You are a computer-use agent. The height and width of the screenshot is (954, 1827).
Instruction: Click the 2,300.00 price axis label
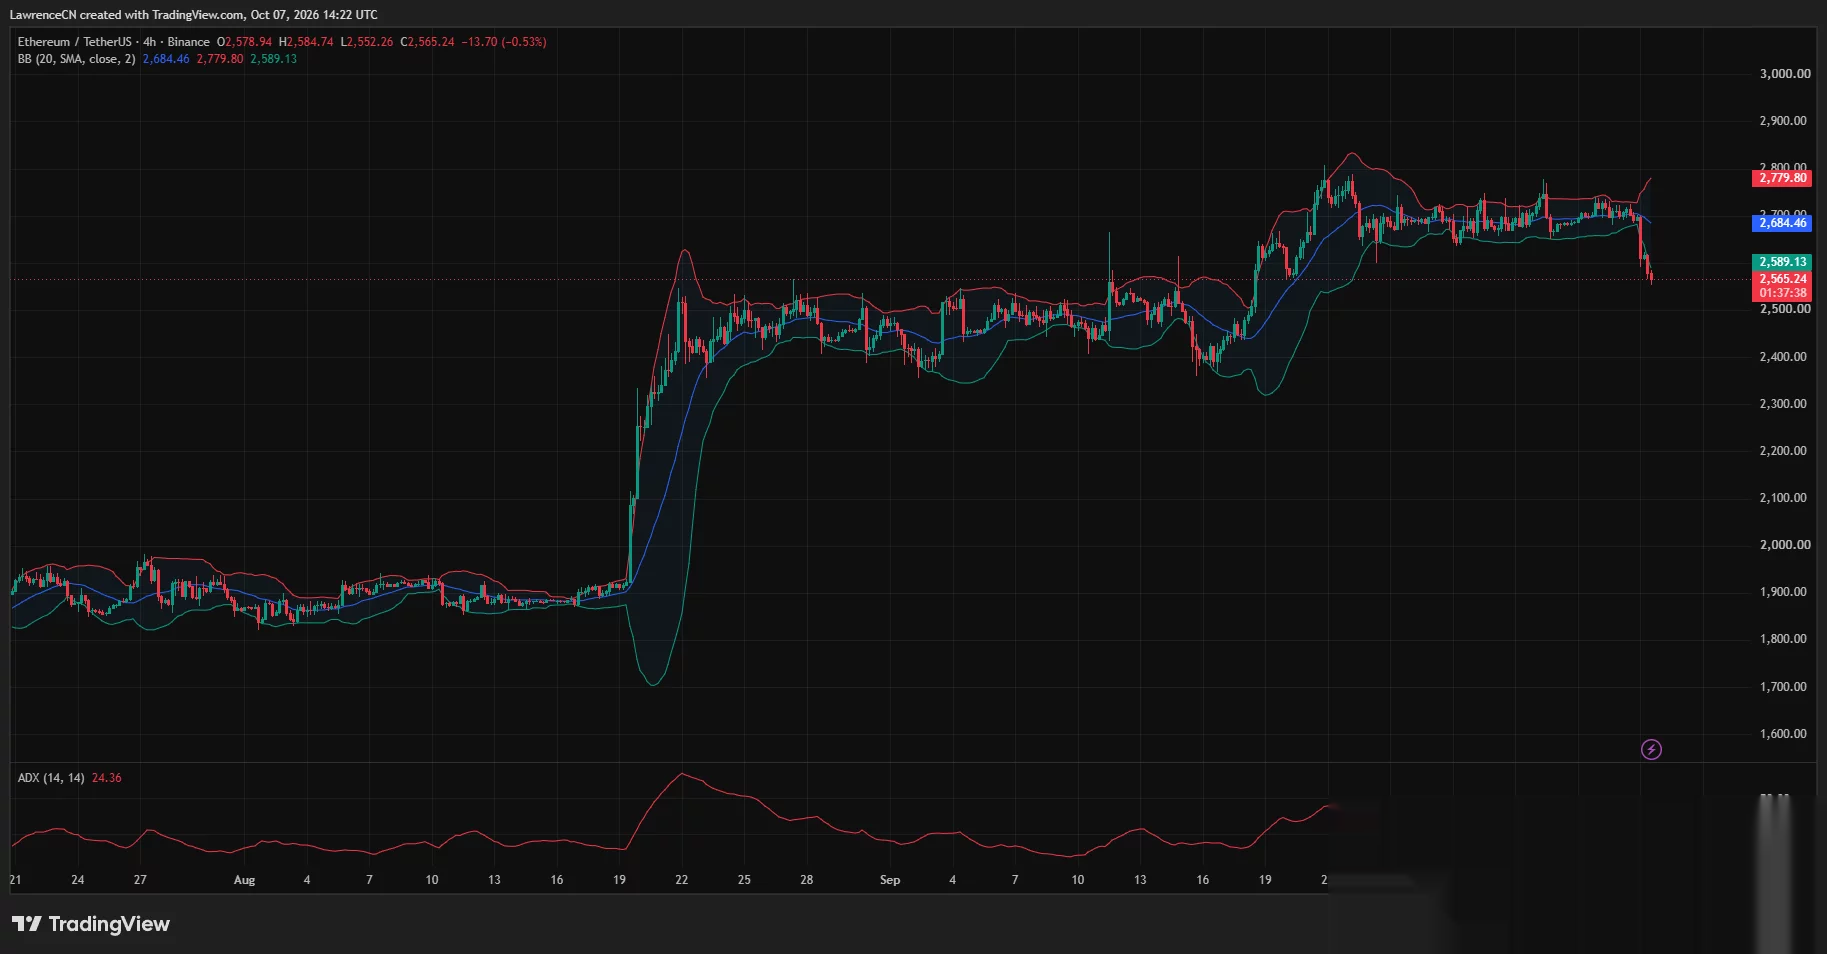tap(1783, 404)
